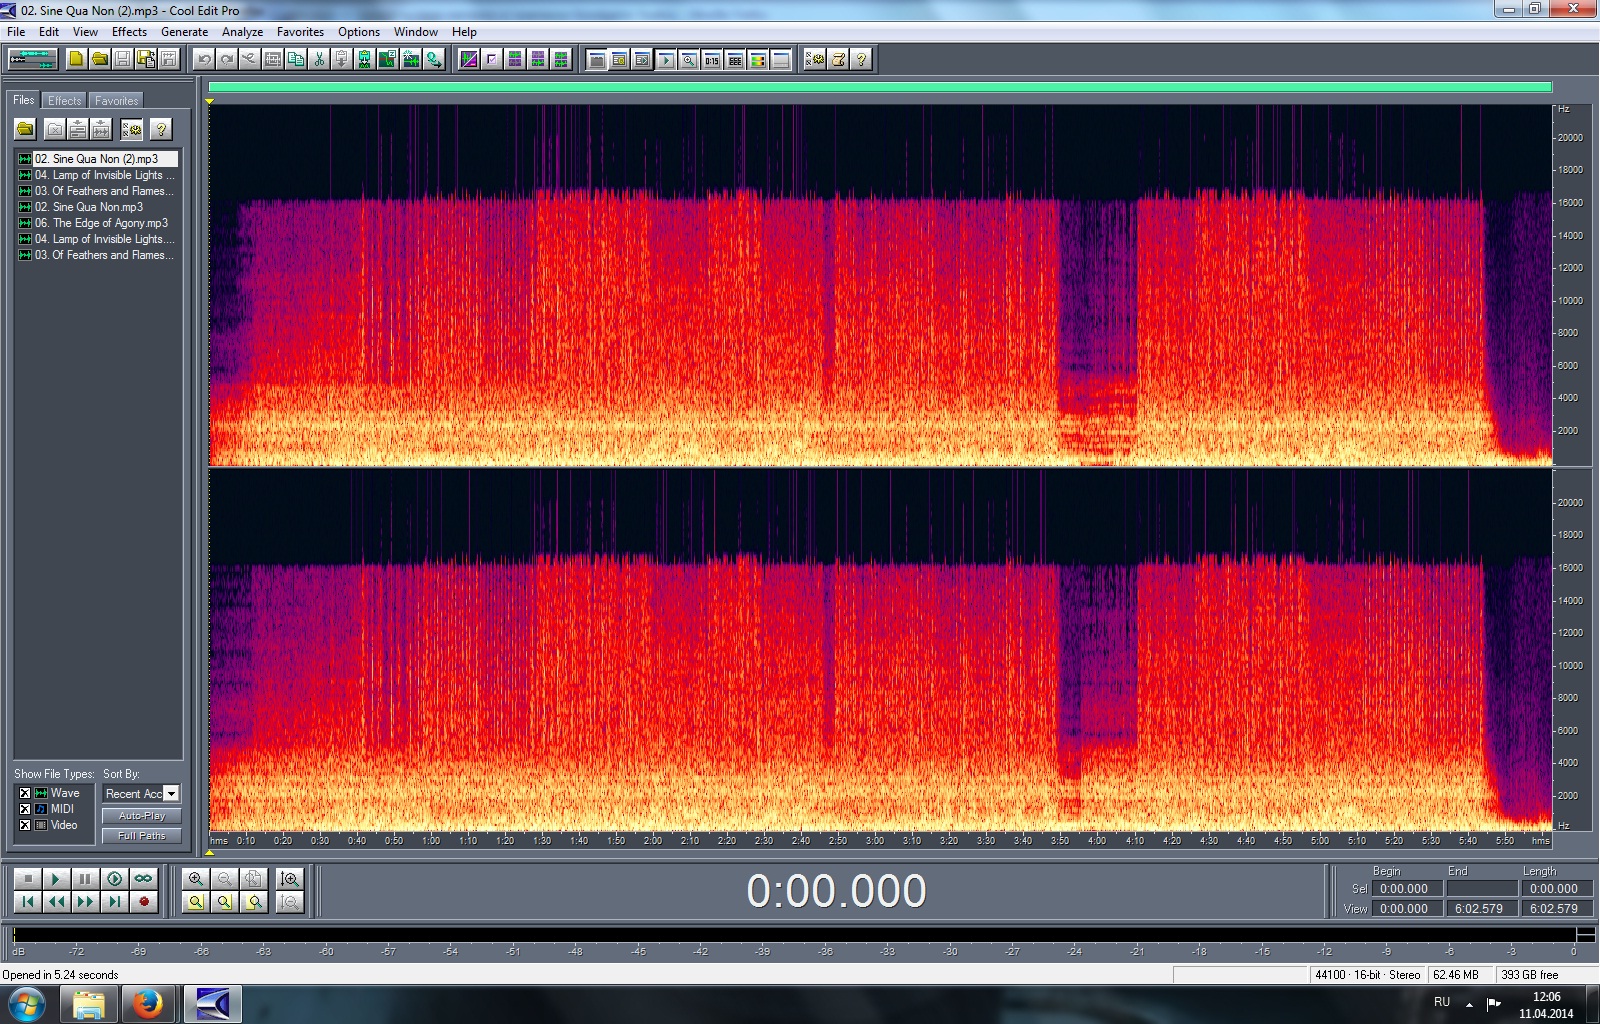
Task: Toggle the Wave file type checkbox
Action: tap(25, 793)
